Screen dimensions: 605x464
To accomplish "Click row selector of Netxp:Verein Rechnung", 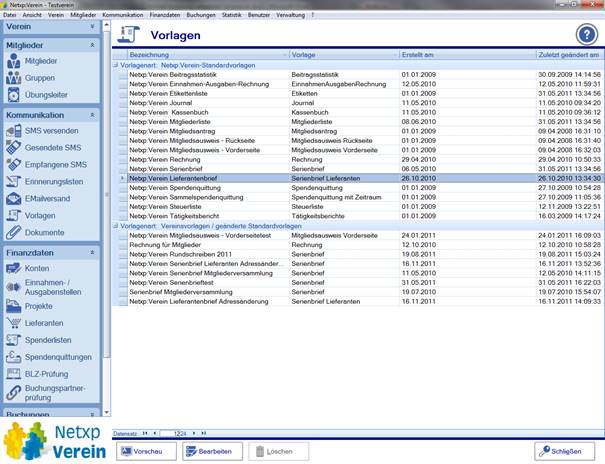I will click(x=123, y=160).
